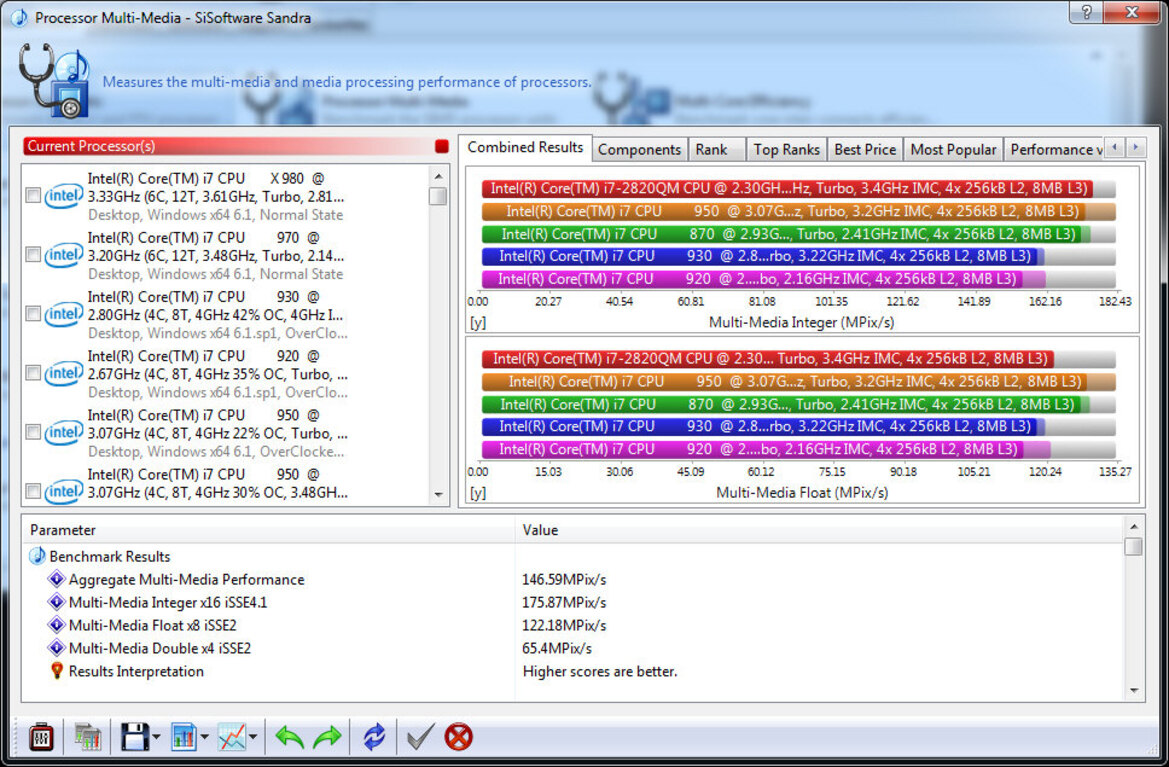Click the processor list scroll-up arrow
This screenshot has height=767, width=1169.
438,177
